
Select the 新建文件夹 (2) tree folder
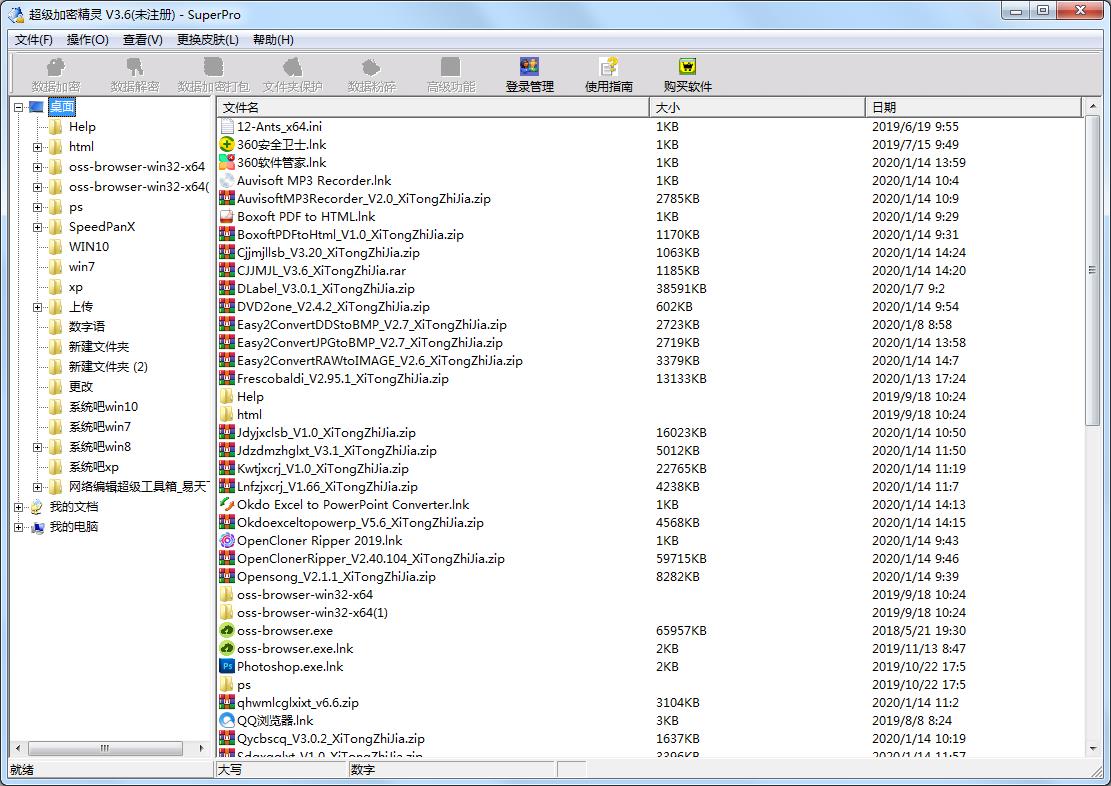(108, 367)
